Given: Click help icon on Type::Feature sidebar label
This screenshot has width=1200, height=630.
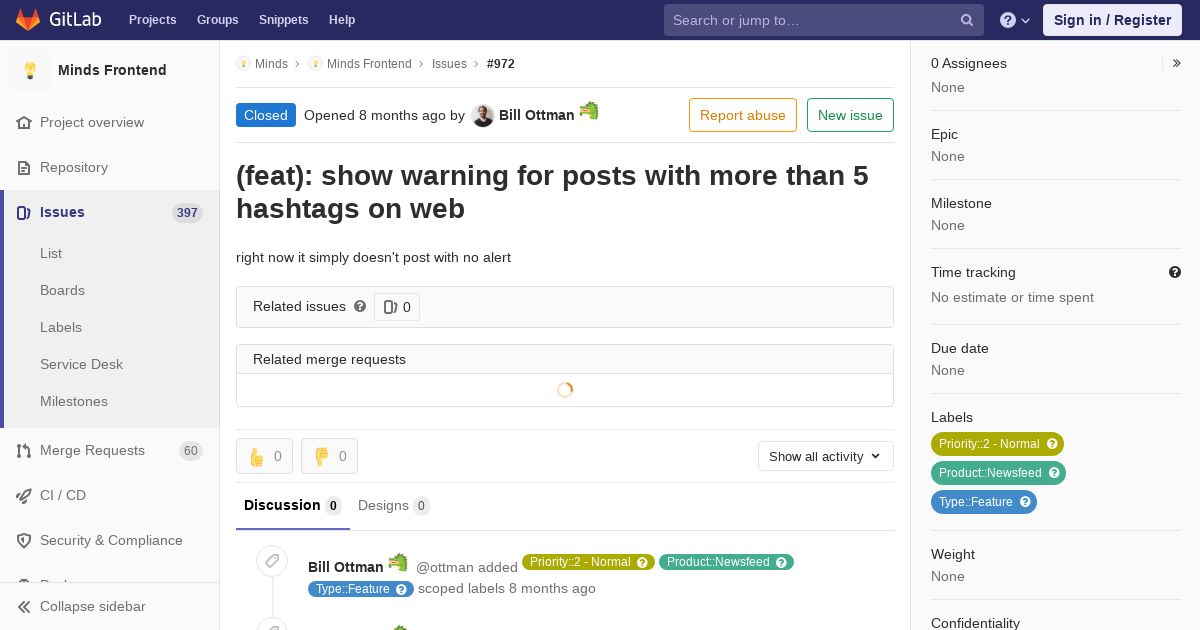Looking at the screenshot, I should click(x=1025, y=502).
